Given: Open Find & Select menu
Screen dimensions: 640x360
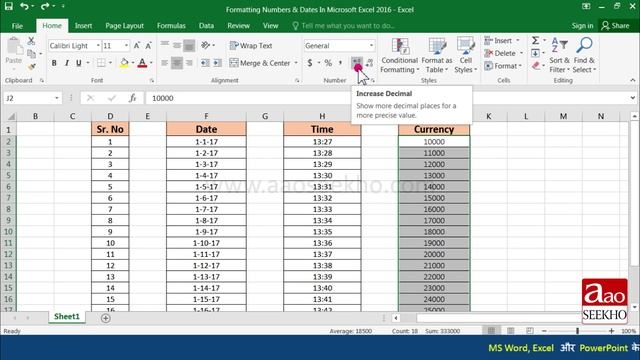Looking at the screenshot, I should tap(584, 55).
